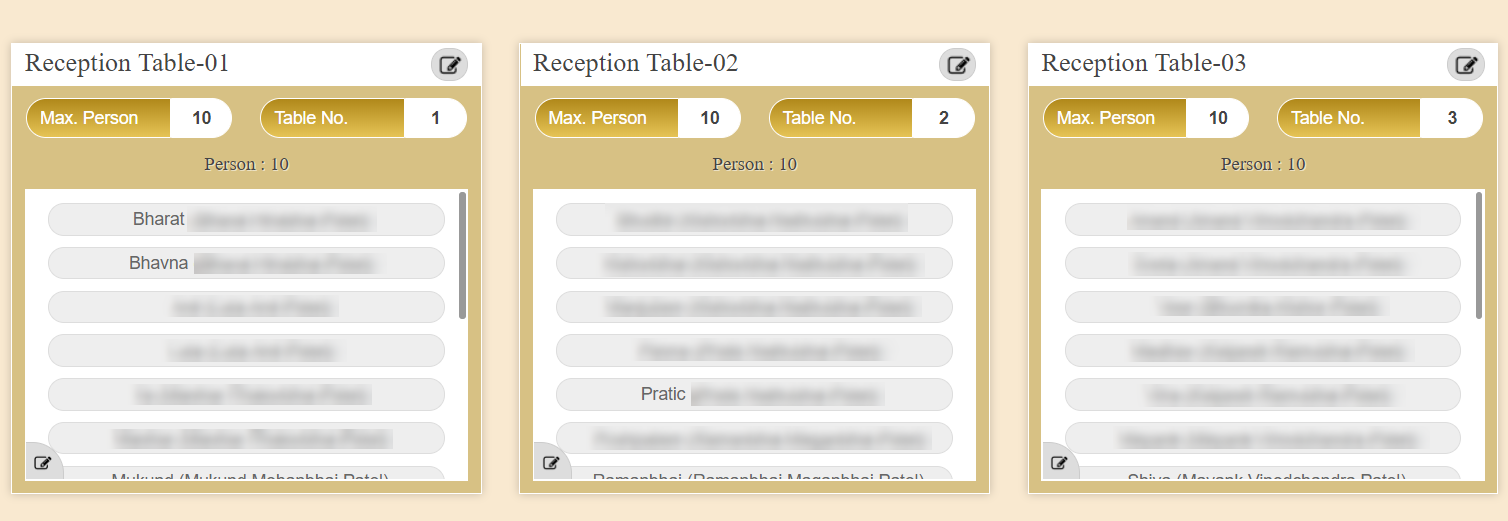Click bottom-left edit icon in Table-02 guest list

coord(551,463)
